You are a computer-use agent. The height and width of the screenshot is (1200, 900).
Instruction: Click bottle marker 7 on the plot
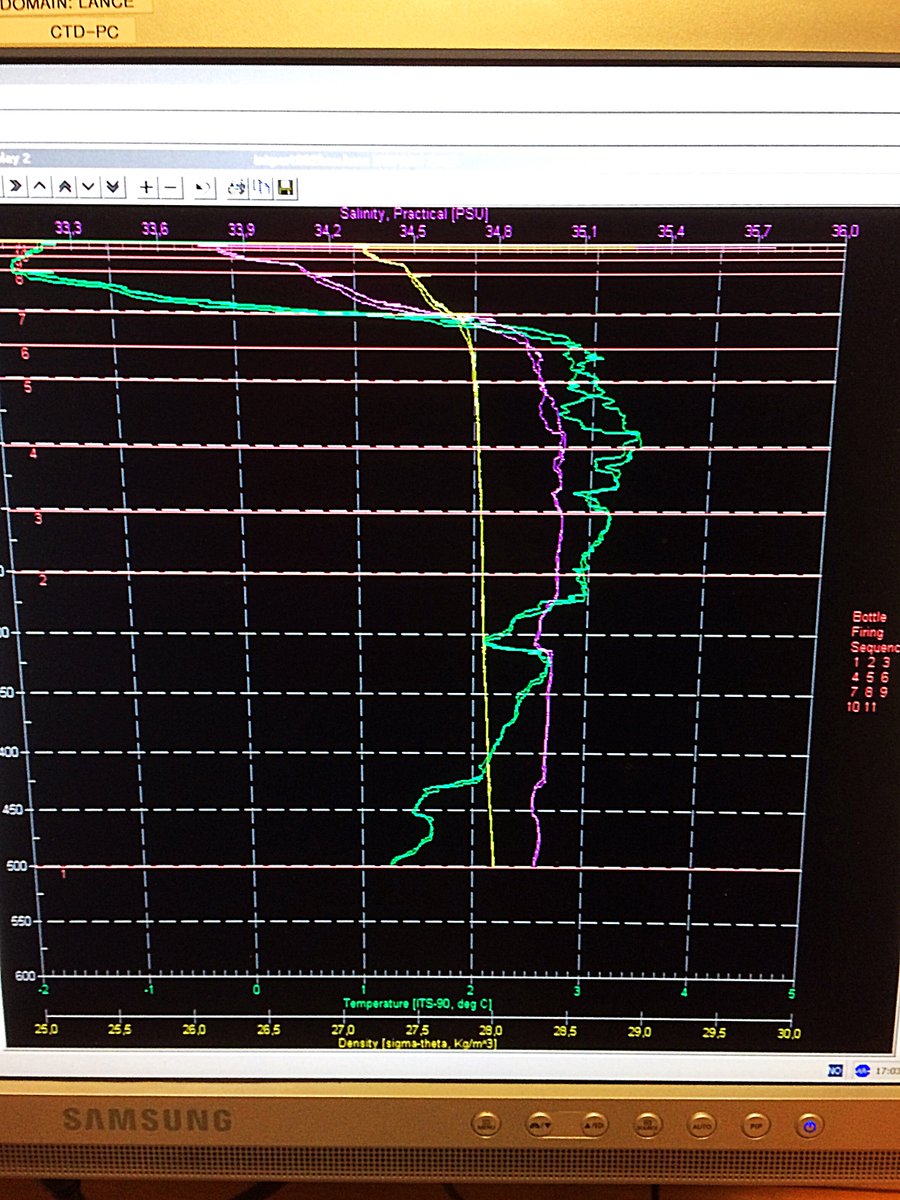[x=21, y=318]
